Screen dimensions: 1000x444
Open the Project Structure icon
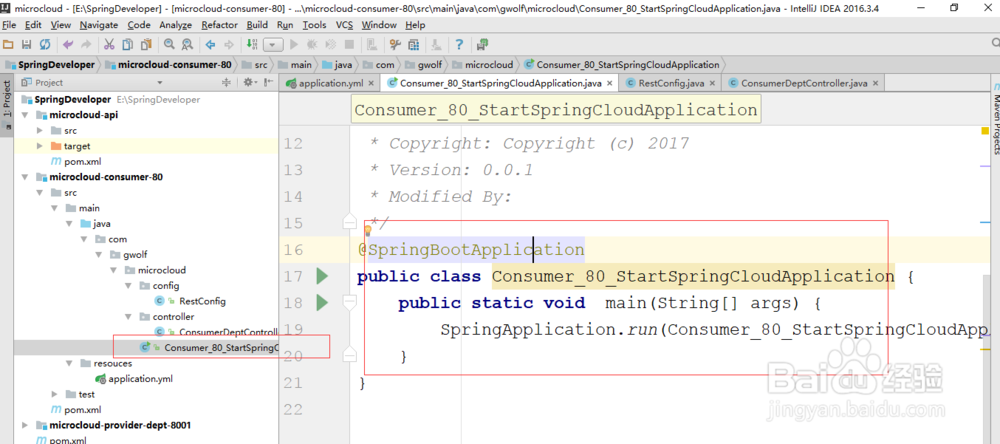pos(413,45)
